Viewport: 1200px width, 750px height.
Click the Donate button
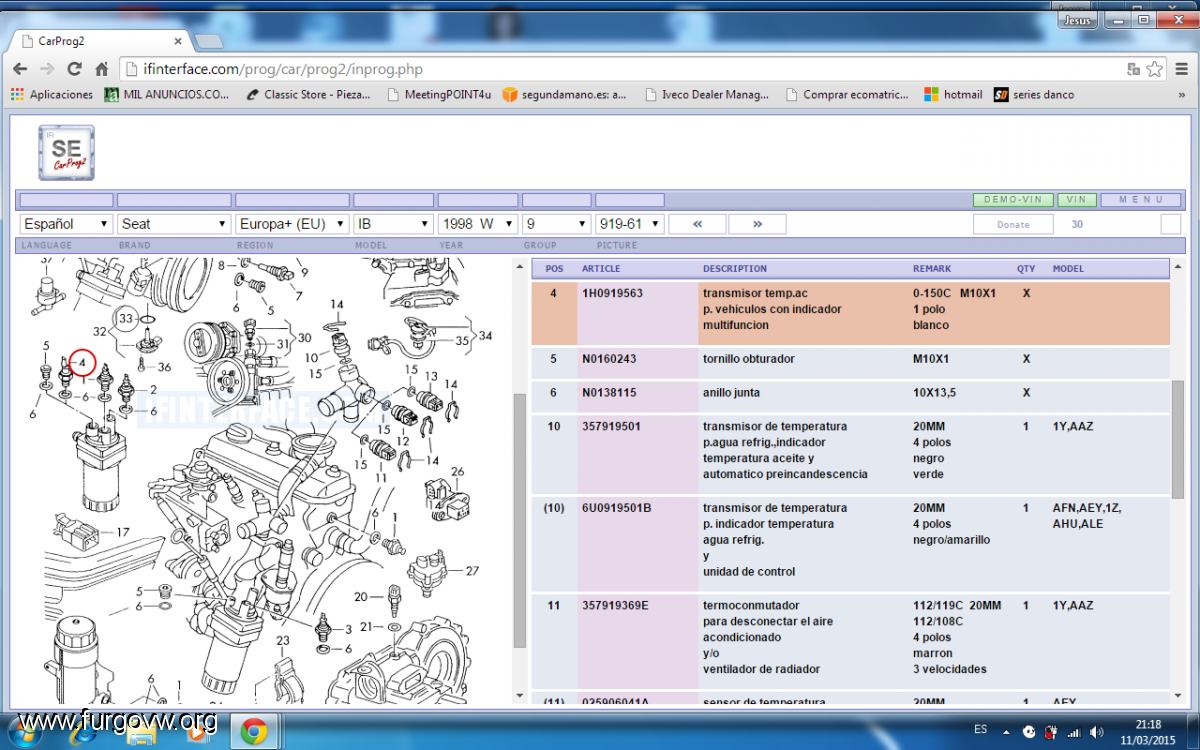1013,224
